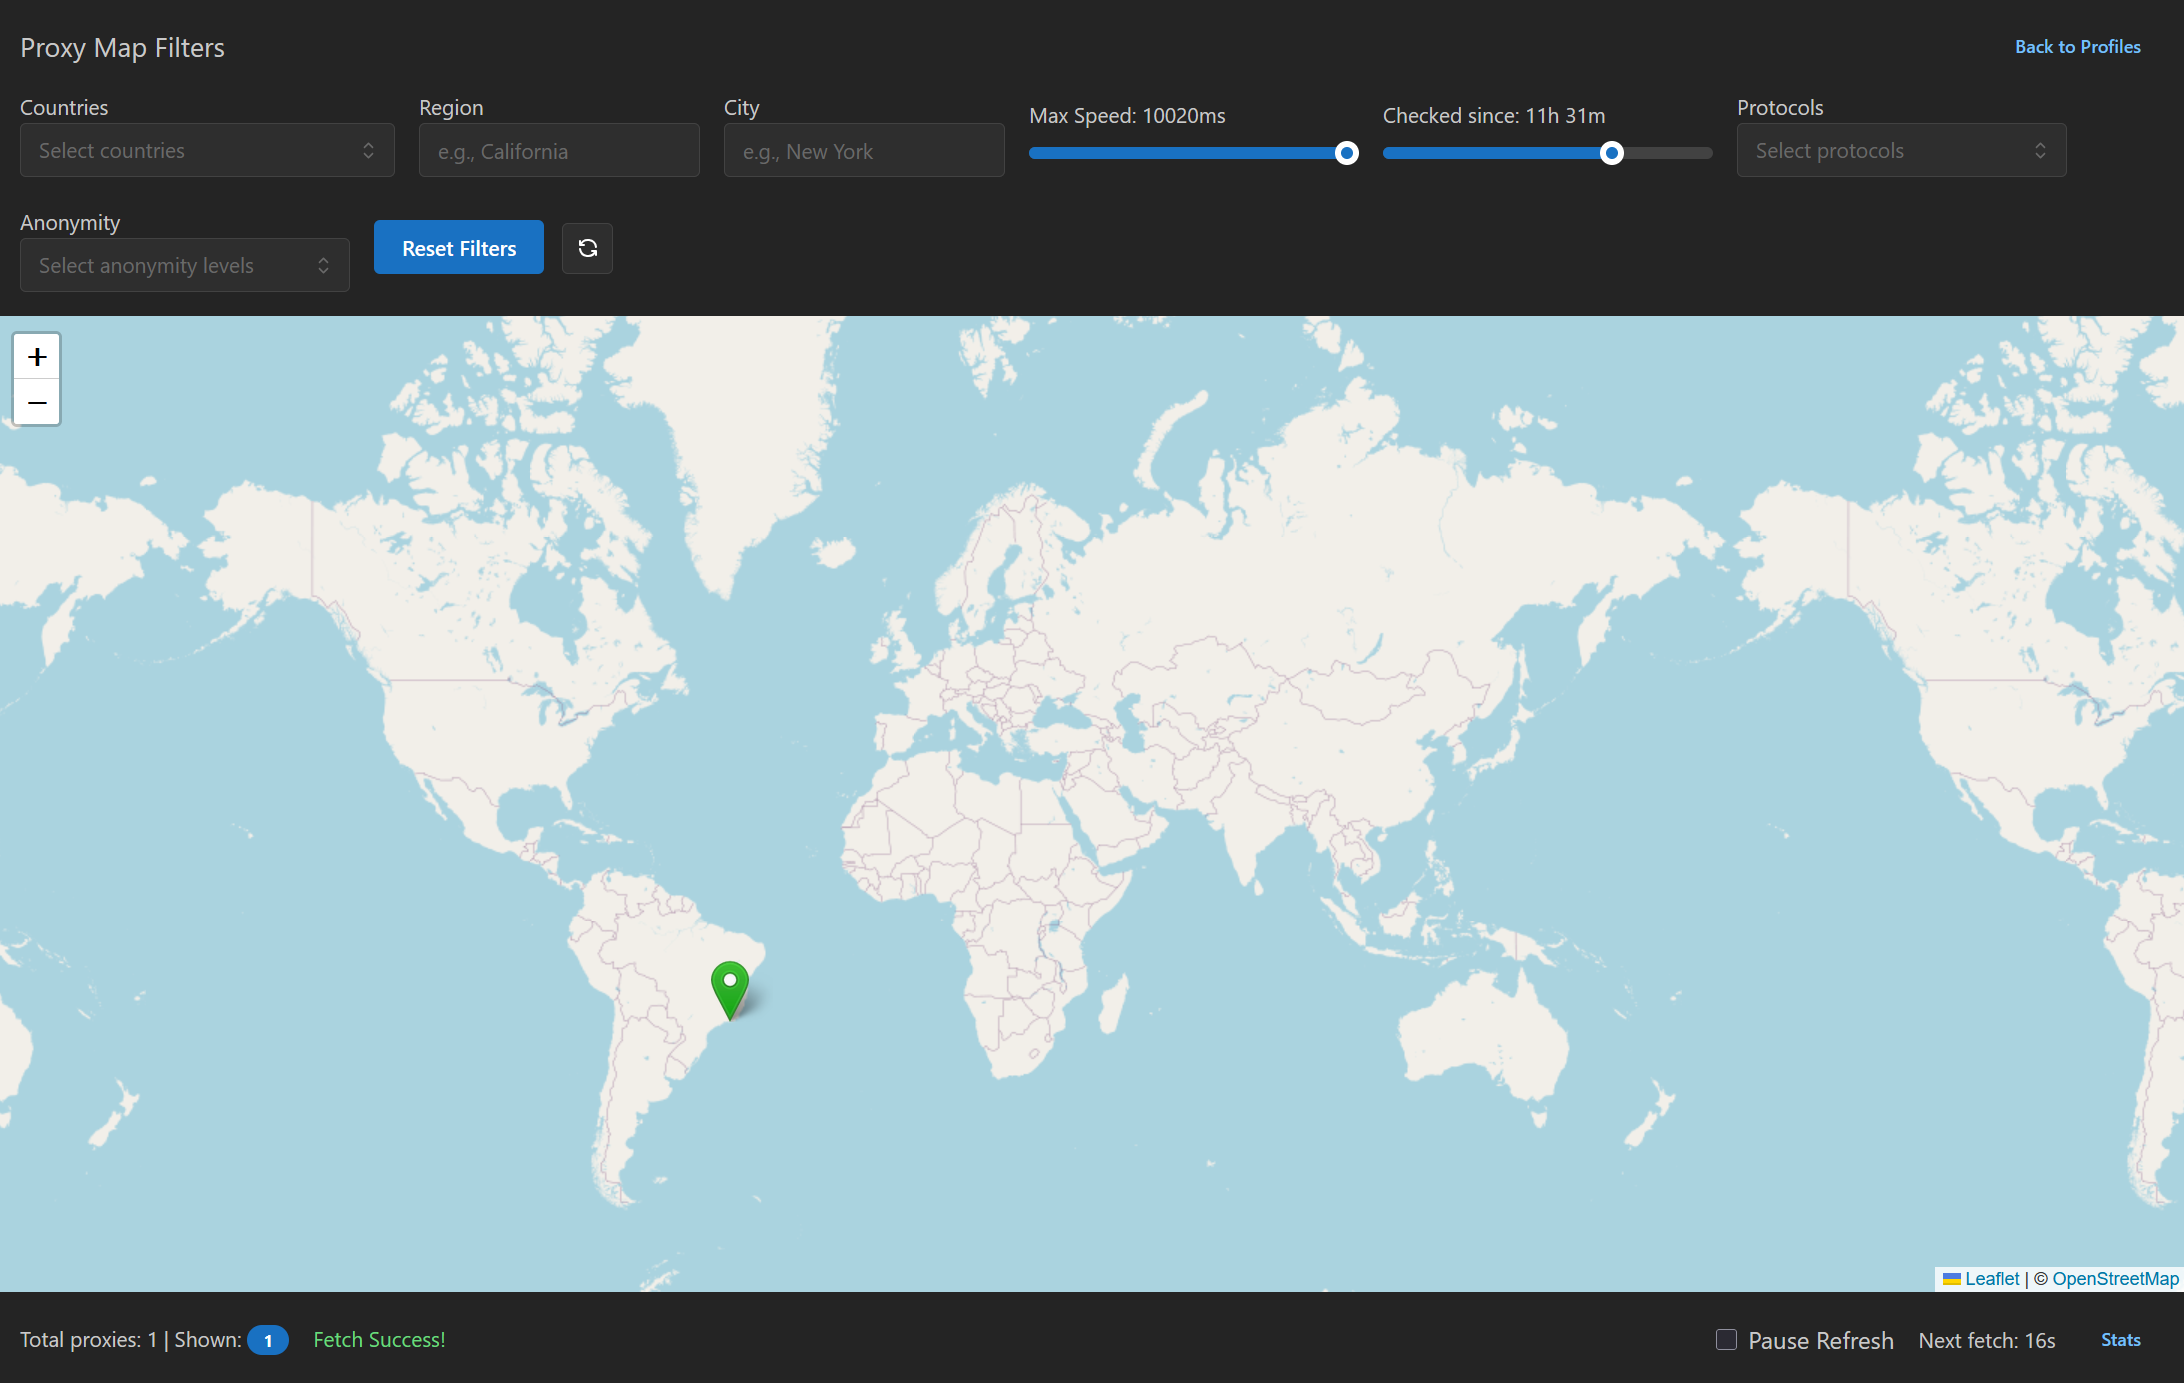The image size is (2184, 1383).
Task: Toggle the Pause Refresh checkbox
Action: (1726, 1339)
